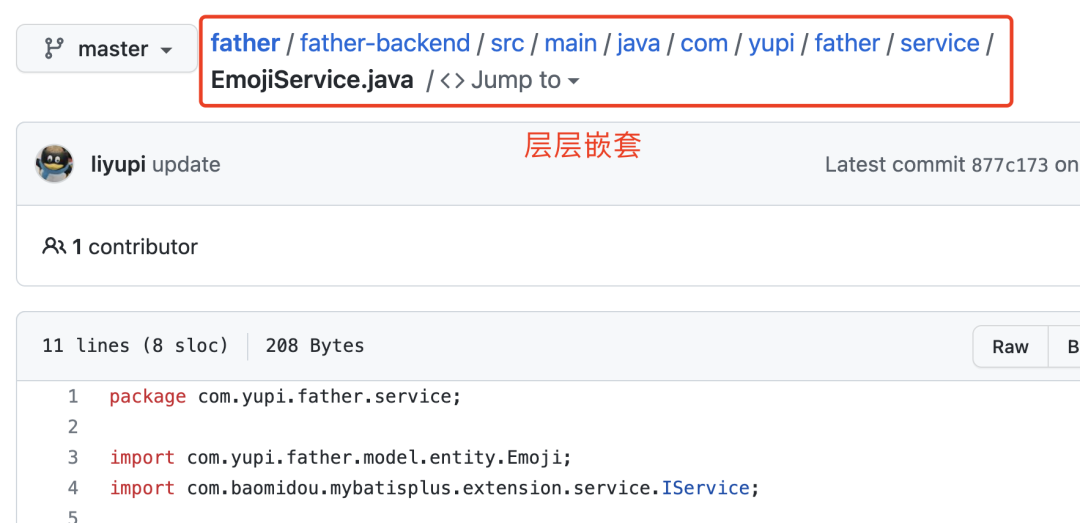Open the com package breadcrumb
1080x523 pixels.
pyautogui.click(x=704, y=43)
